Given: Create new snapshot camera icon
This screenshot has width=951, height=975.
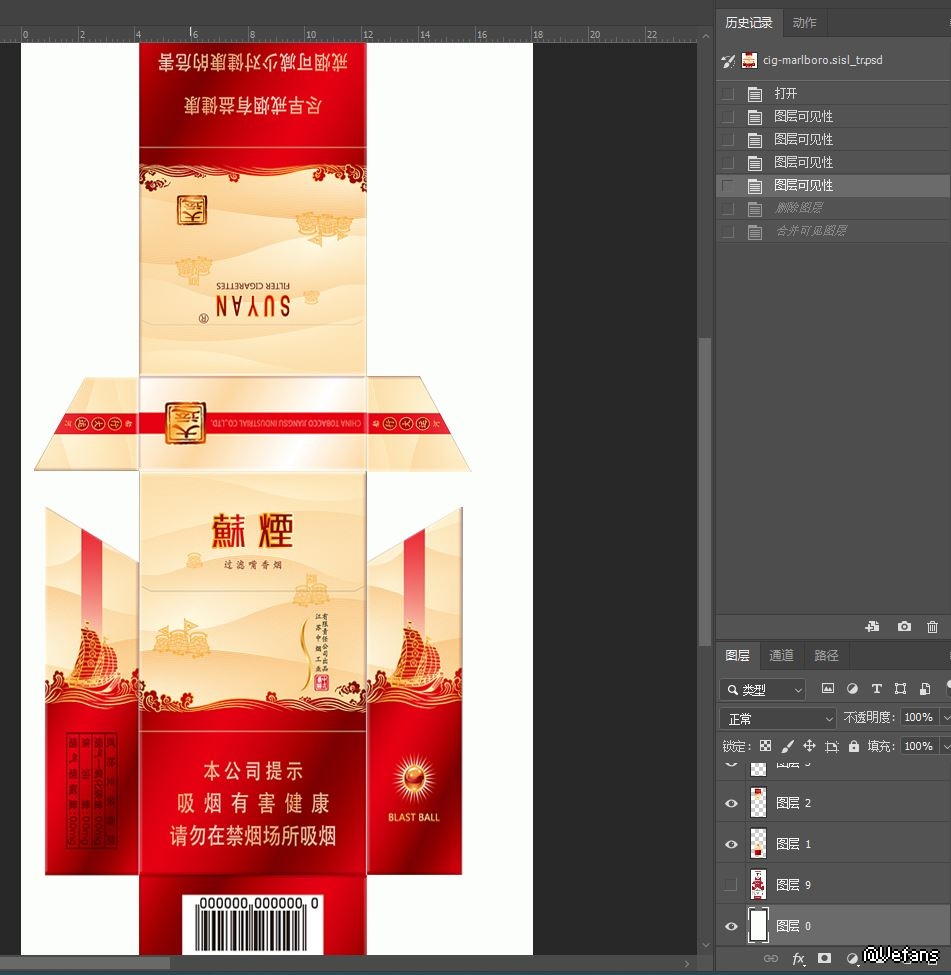Looking at the screenshot, I should point(904,626).
